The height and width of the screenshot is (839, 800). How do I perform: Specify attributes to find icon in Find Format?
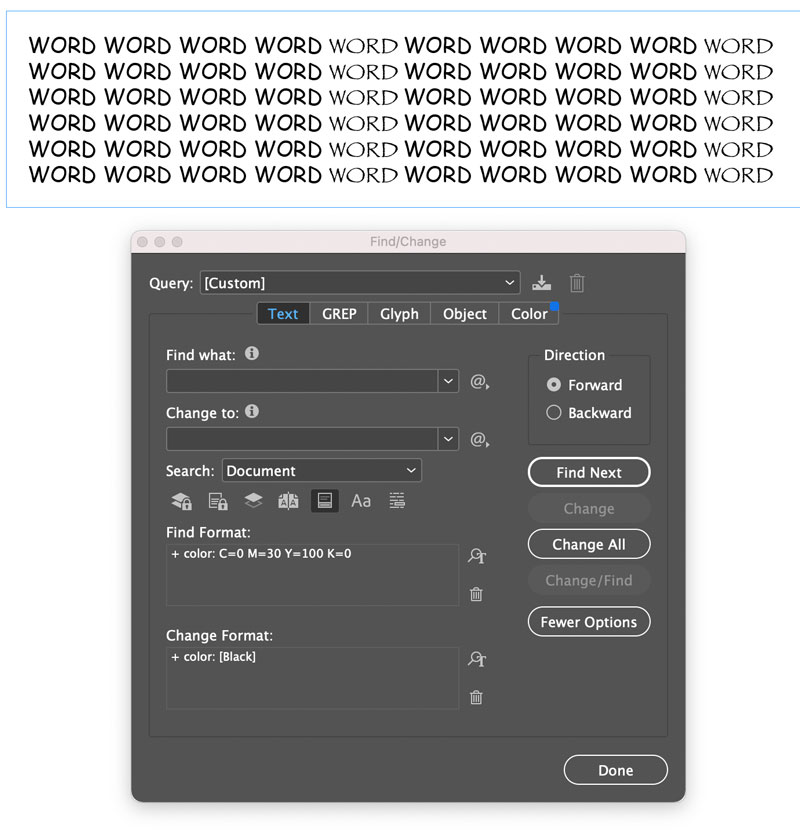(x=477, y=556)
